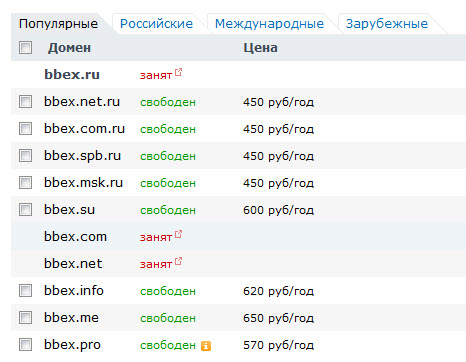Click the Домен column header
The image size is (466, 362).
(x=69, y=48)
